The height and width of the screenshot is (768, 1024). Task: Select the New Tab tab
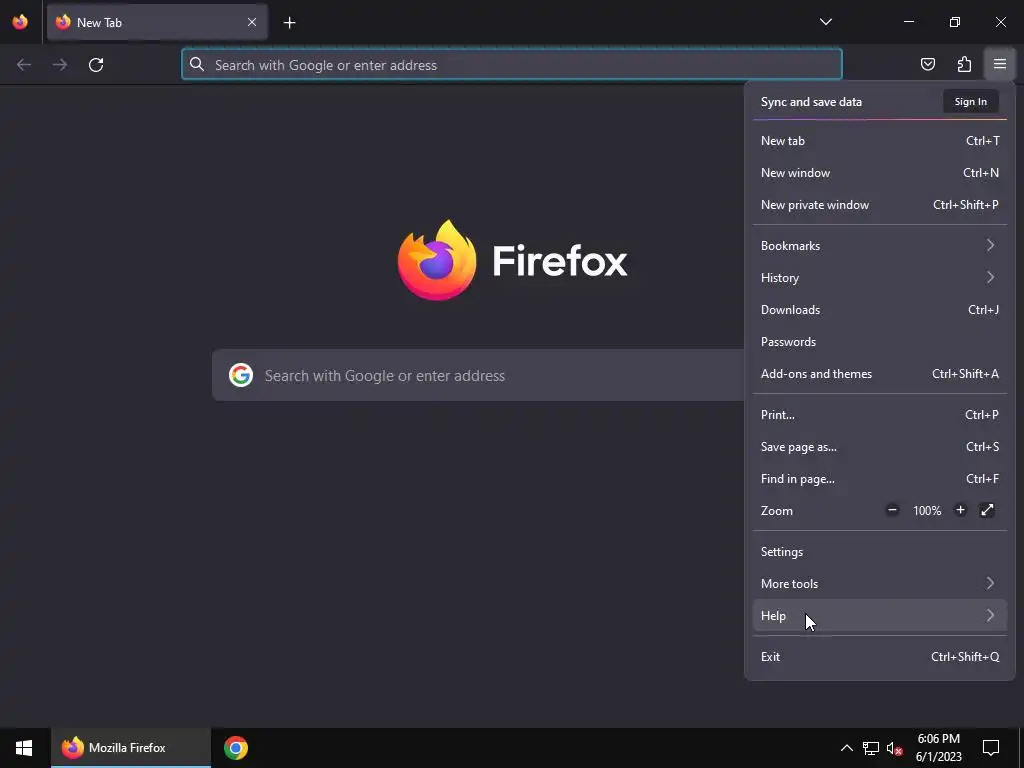[157, 22]
